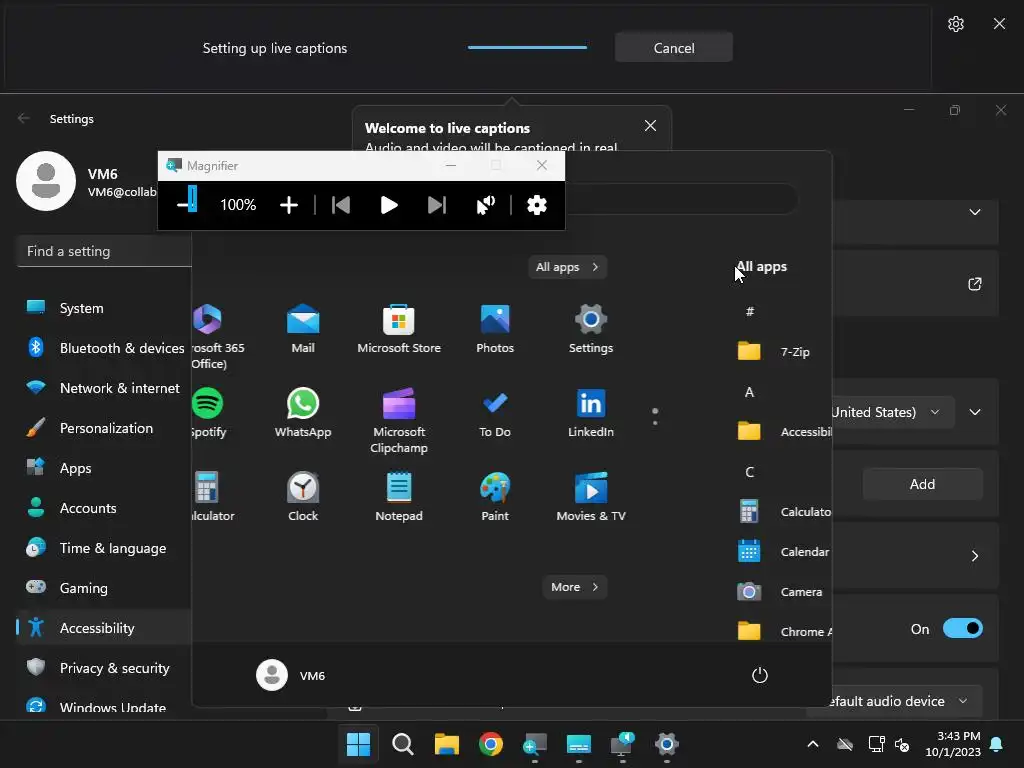Open Accounts settings page

[104, 507]
